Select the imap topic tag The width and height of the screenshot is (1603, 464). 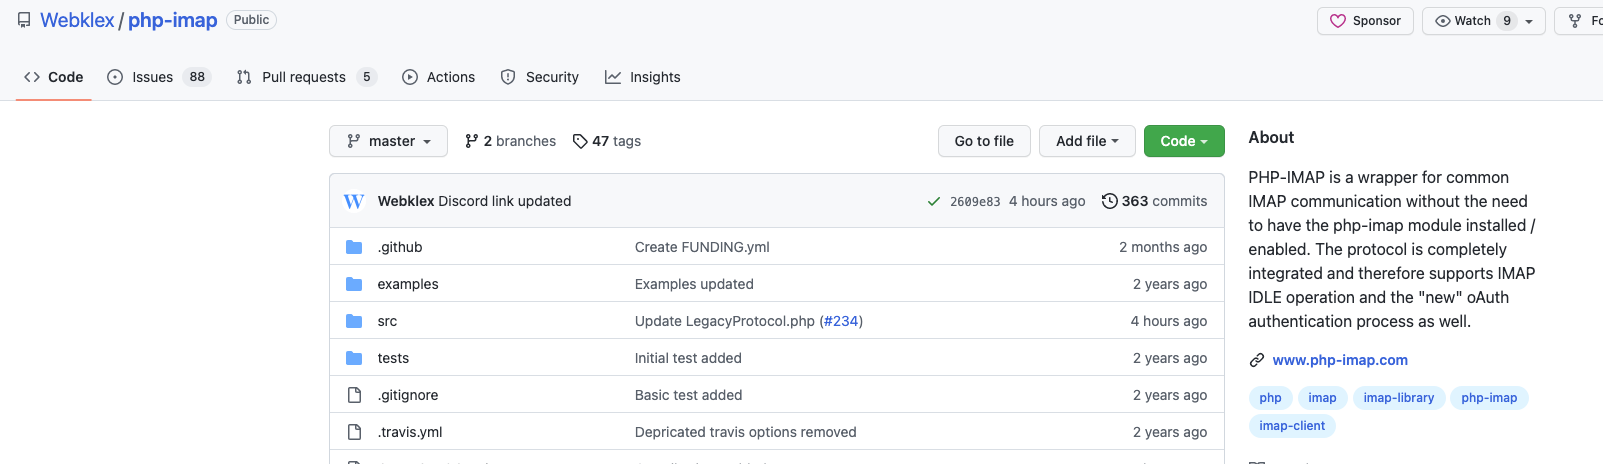pos(1322,398)
